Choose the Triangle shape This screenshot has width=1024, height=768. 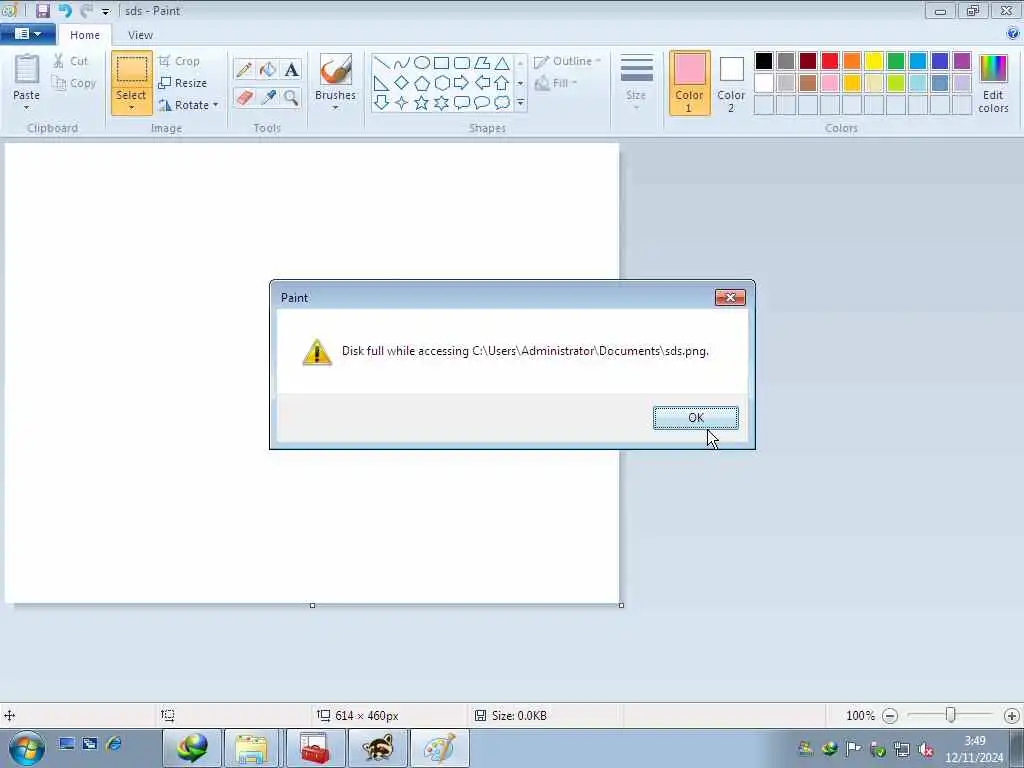pyautogui.click(x=502, y=63)
